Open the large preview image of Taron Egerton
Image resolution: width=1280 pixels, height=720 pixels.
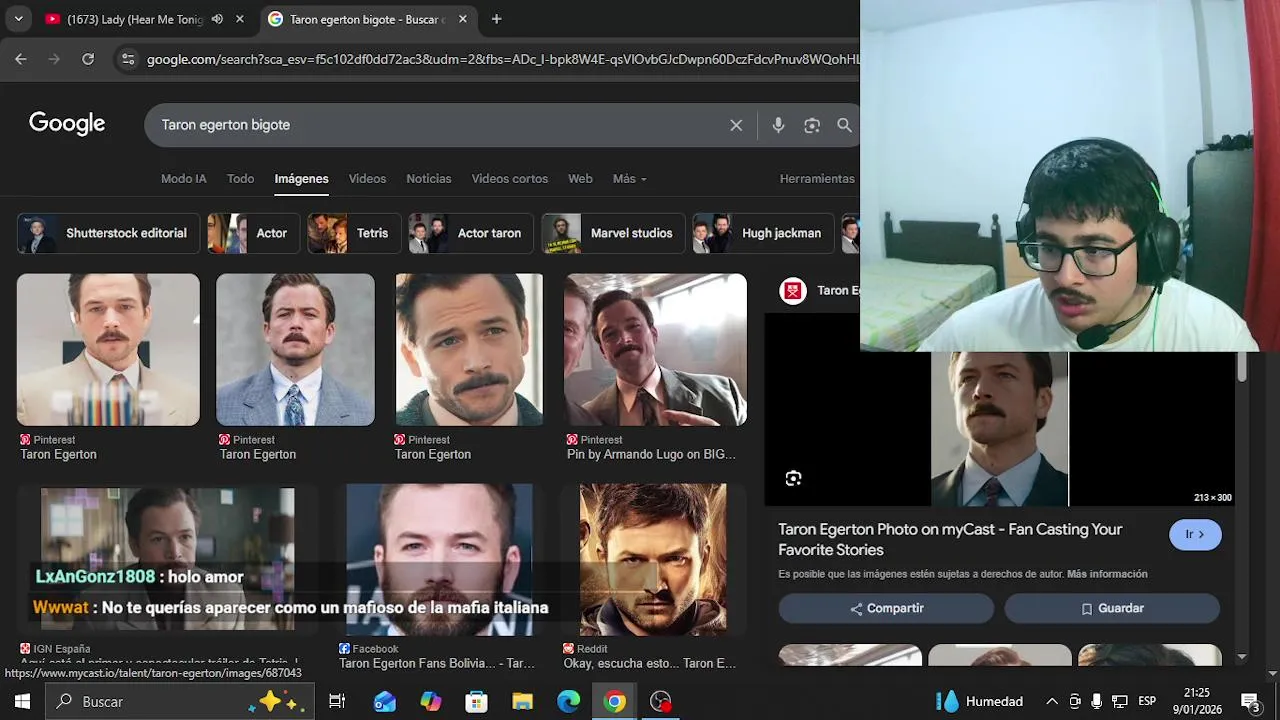999,429
